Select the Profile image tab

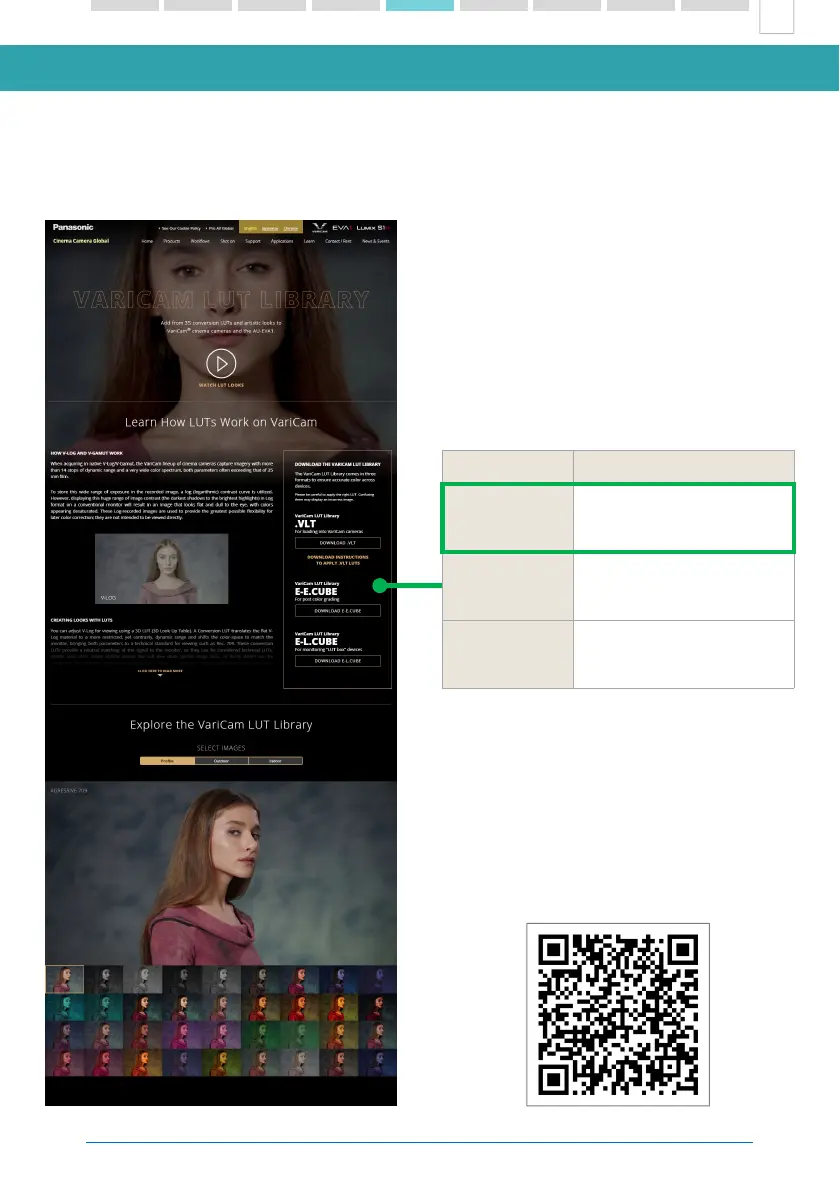click(167, 760)
